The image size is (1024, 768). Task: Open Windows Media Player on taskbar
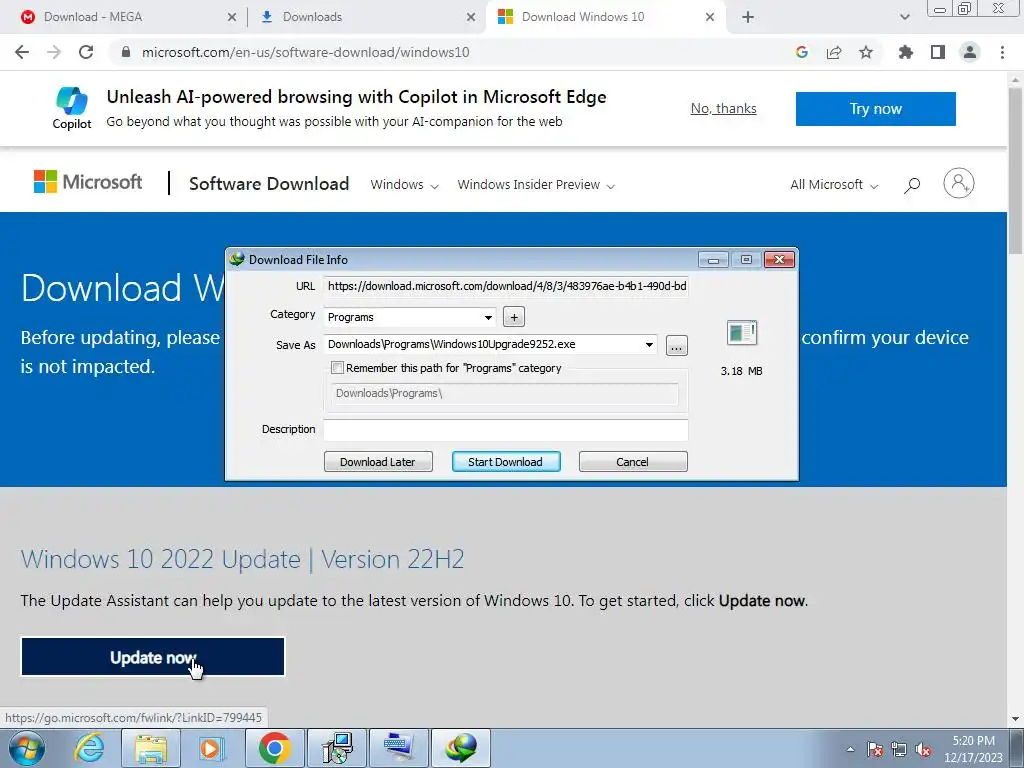[x=212, y=748]
